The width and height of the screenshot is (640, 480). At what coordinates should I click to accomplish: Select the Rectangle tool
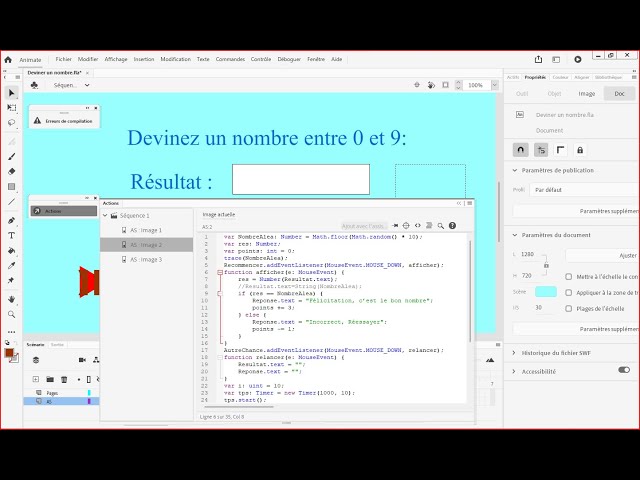click(x=11, y=187)
